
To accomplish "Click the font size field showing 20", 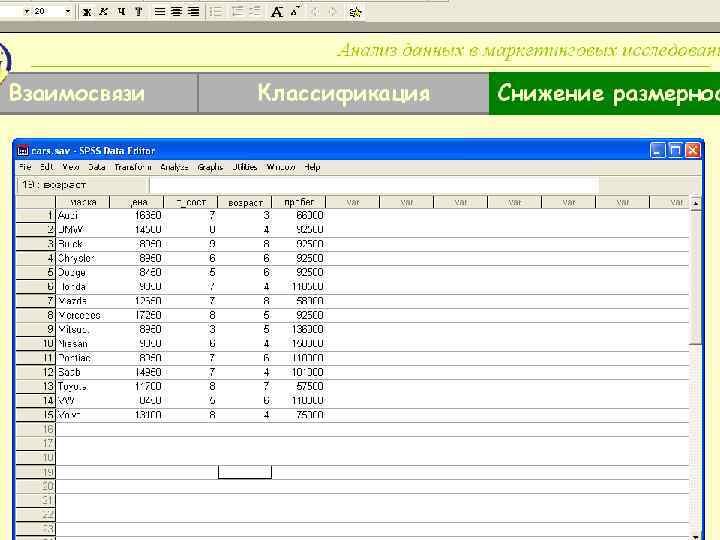I will click(48, 11).
